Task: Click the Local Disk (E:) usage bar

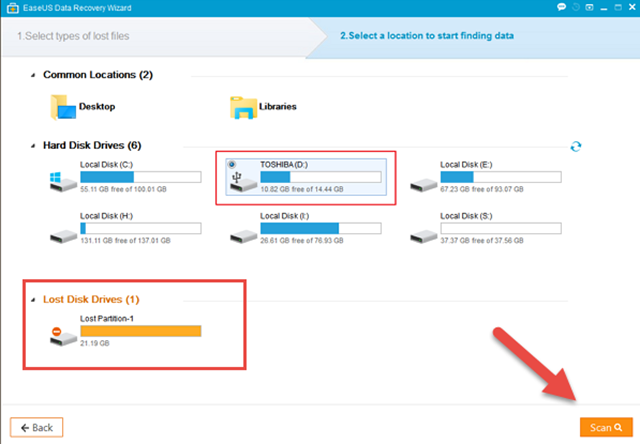Action: point(501,177)
